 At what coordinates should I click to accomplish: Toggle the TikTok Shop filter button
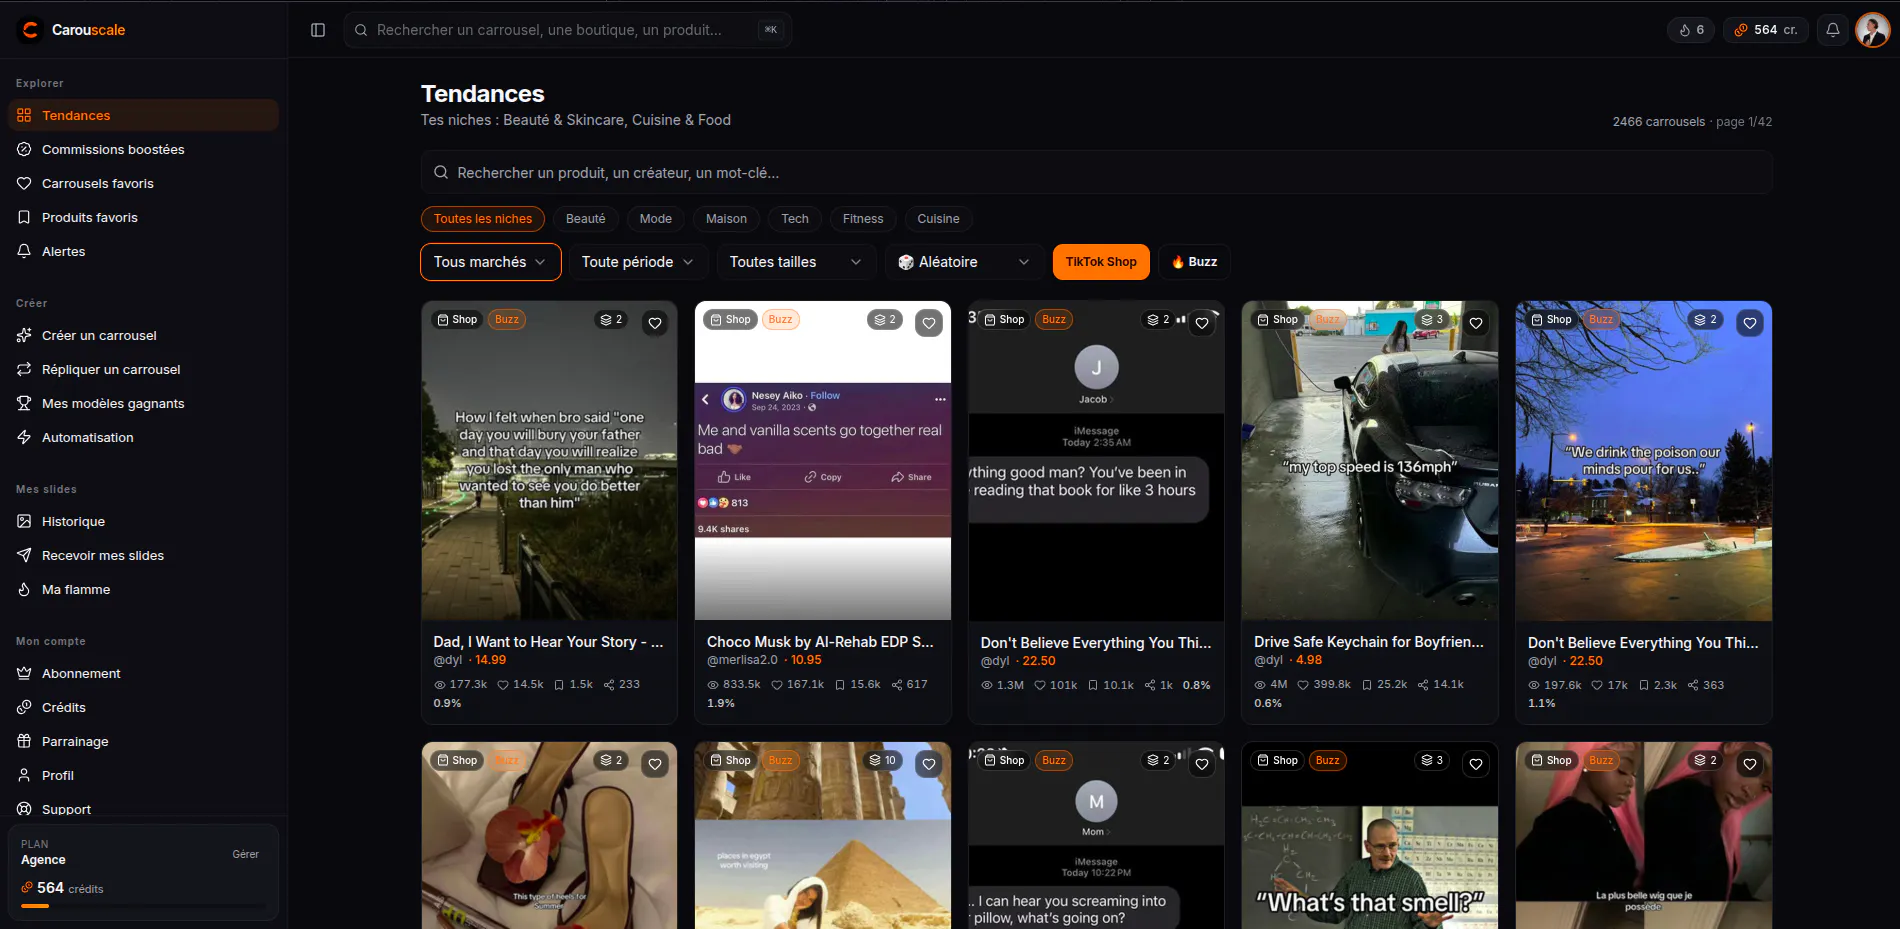[1101, 262]
